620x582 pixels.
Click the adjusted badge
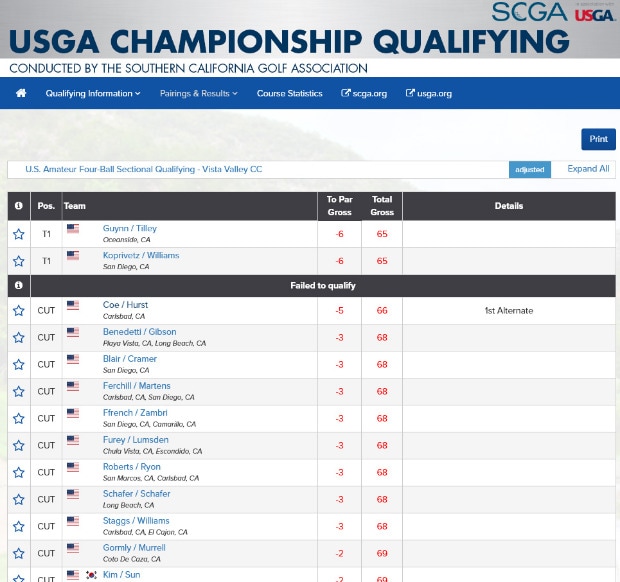coord(529,170)
